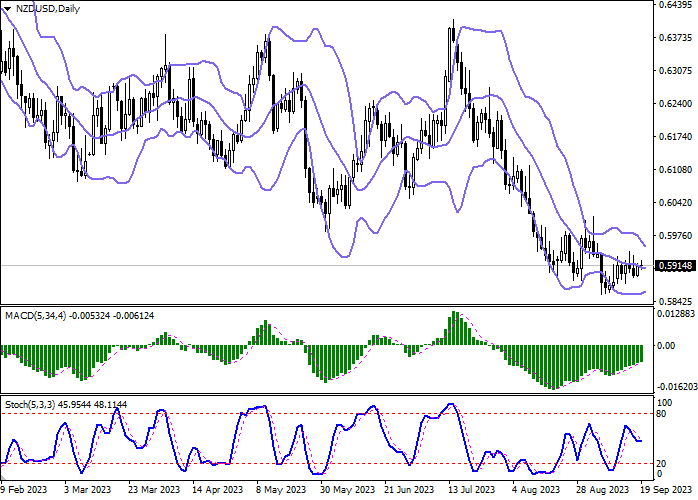
Task: Select the 13 Jul 2023 date label
Action: [471, 489]
